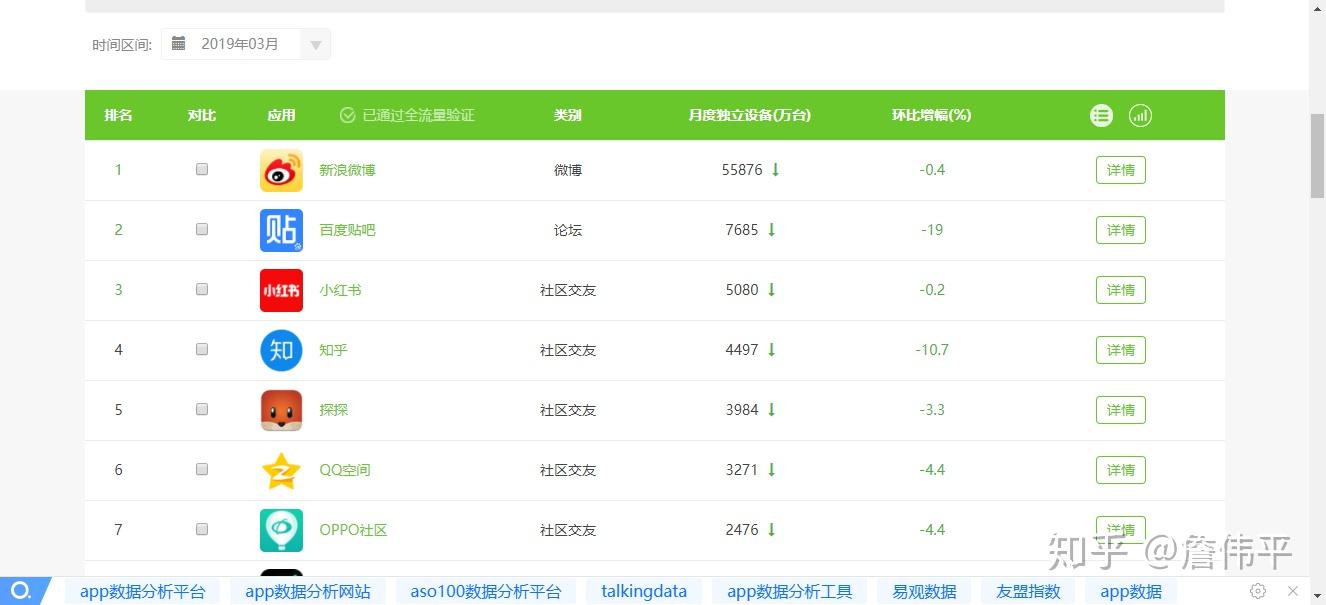Tick compare checkbox for OPPO社区

202,529
